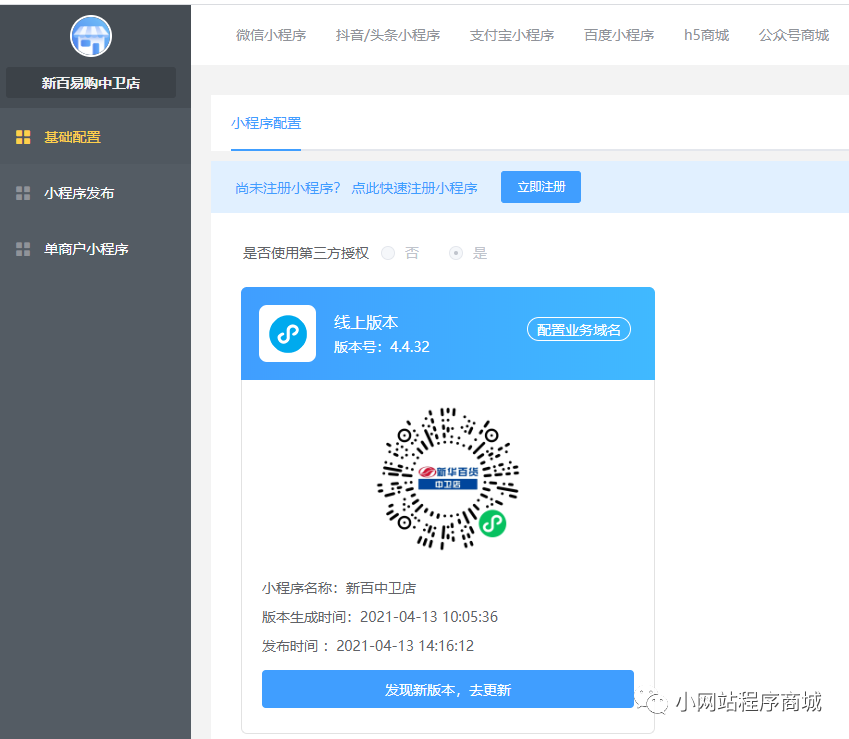Open the h5商城 tab
The height and width of the screenshot is (739, 849).
707,35
